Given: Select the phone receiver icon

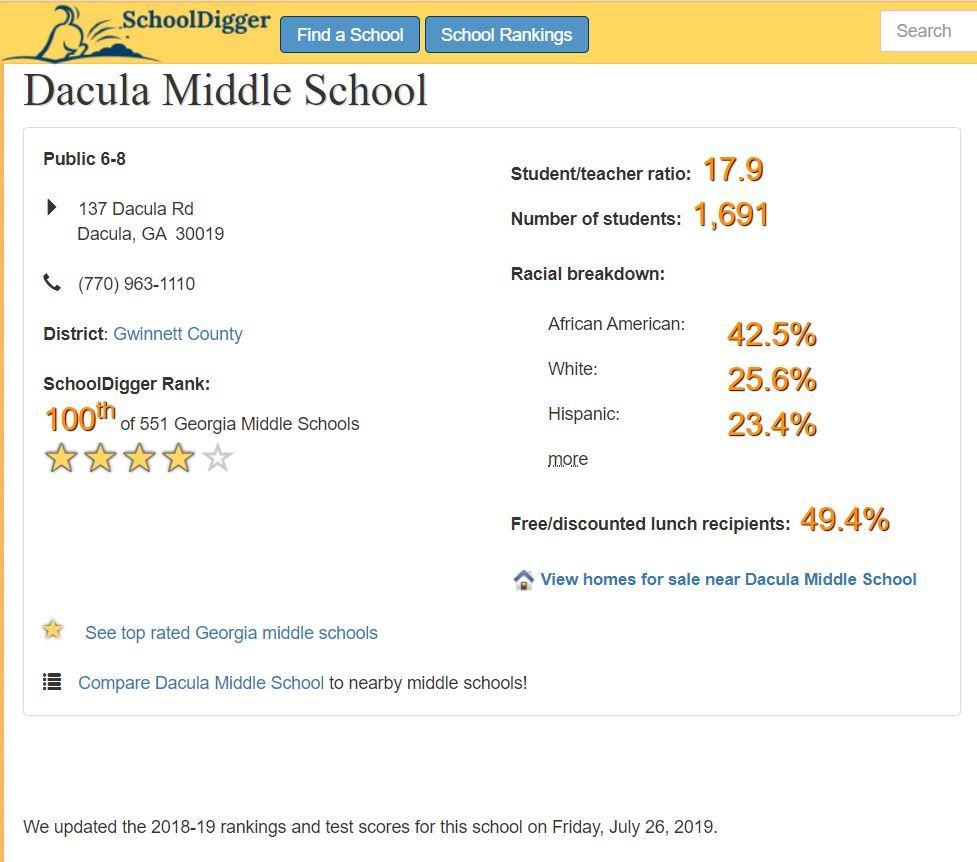Looking at the screenshot, I should point(53,282).
